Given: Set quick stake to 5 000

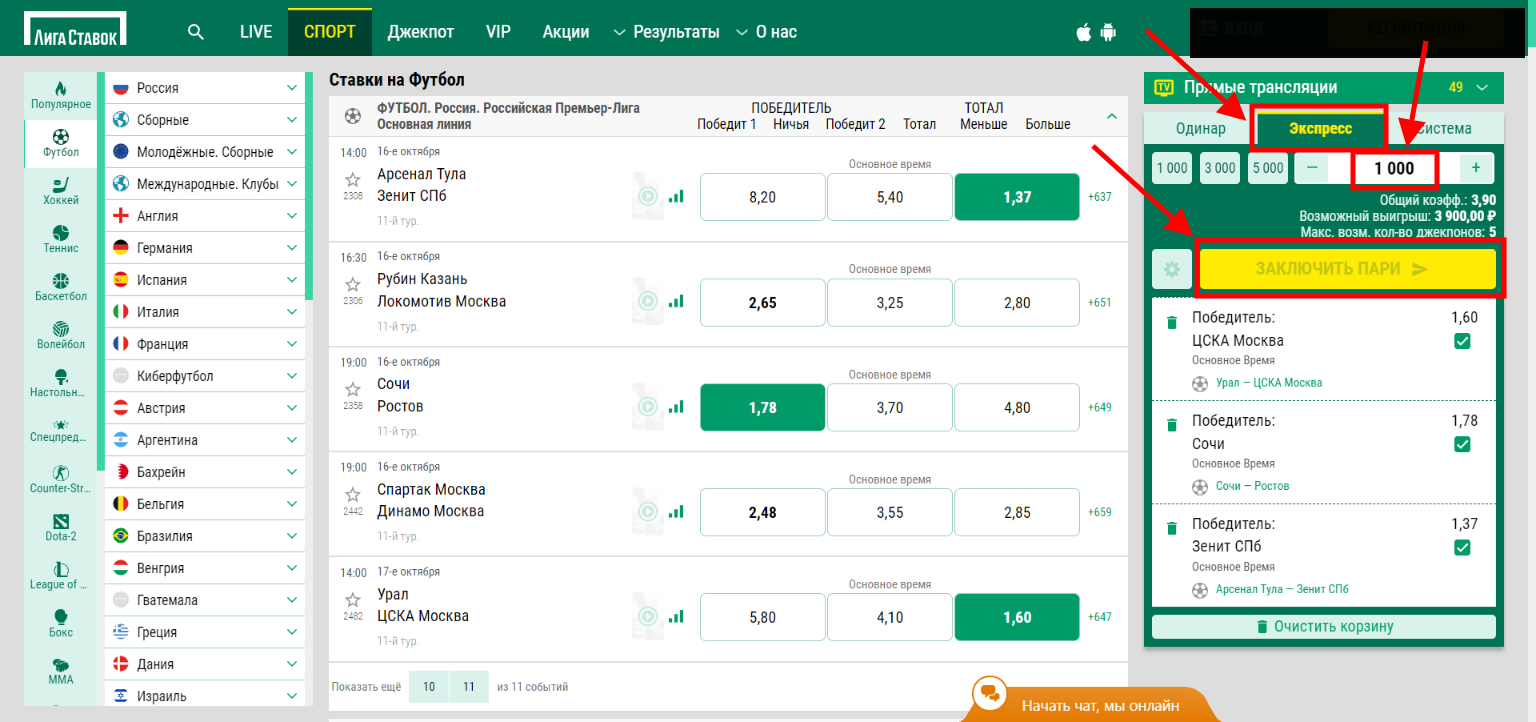Looking at the screenshot, I should tap(1268, 168).
